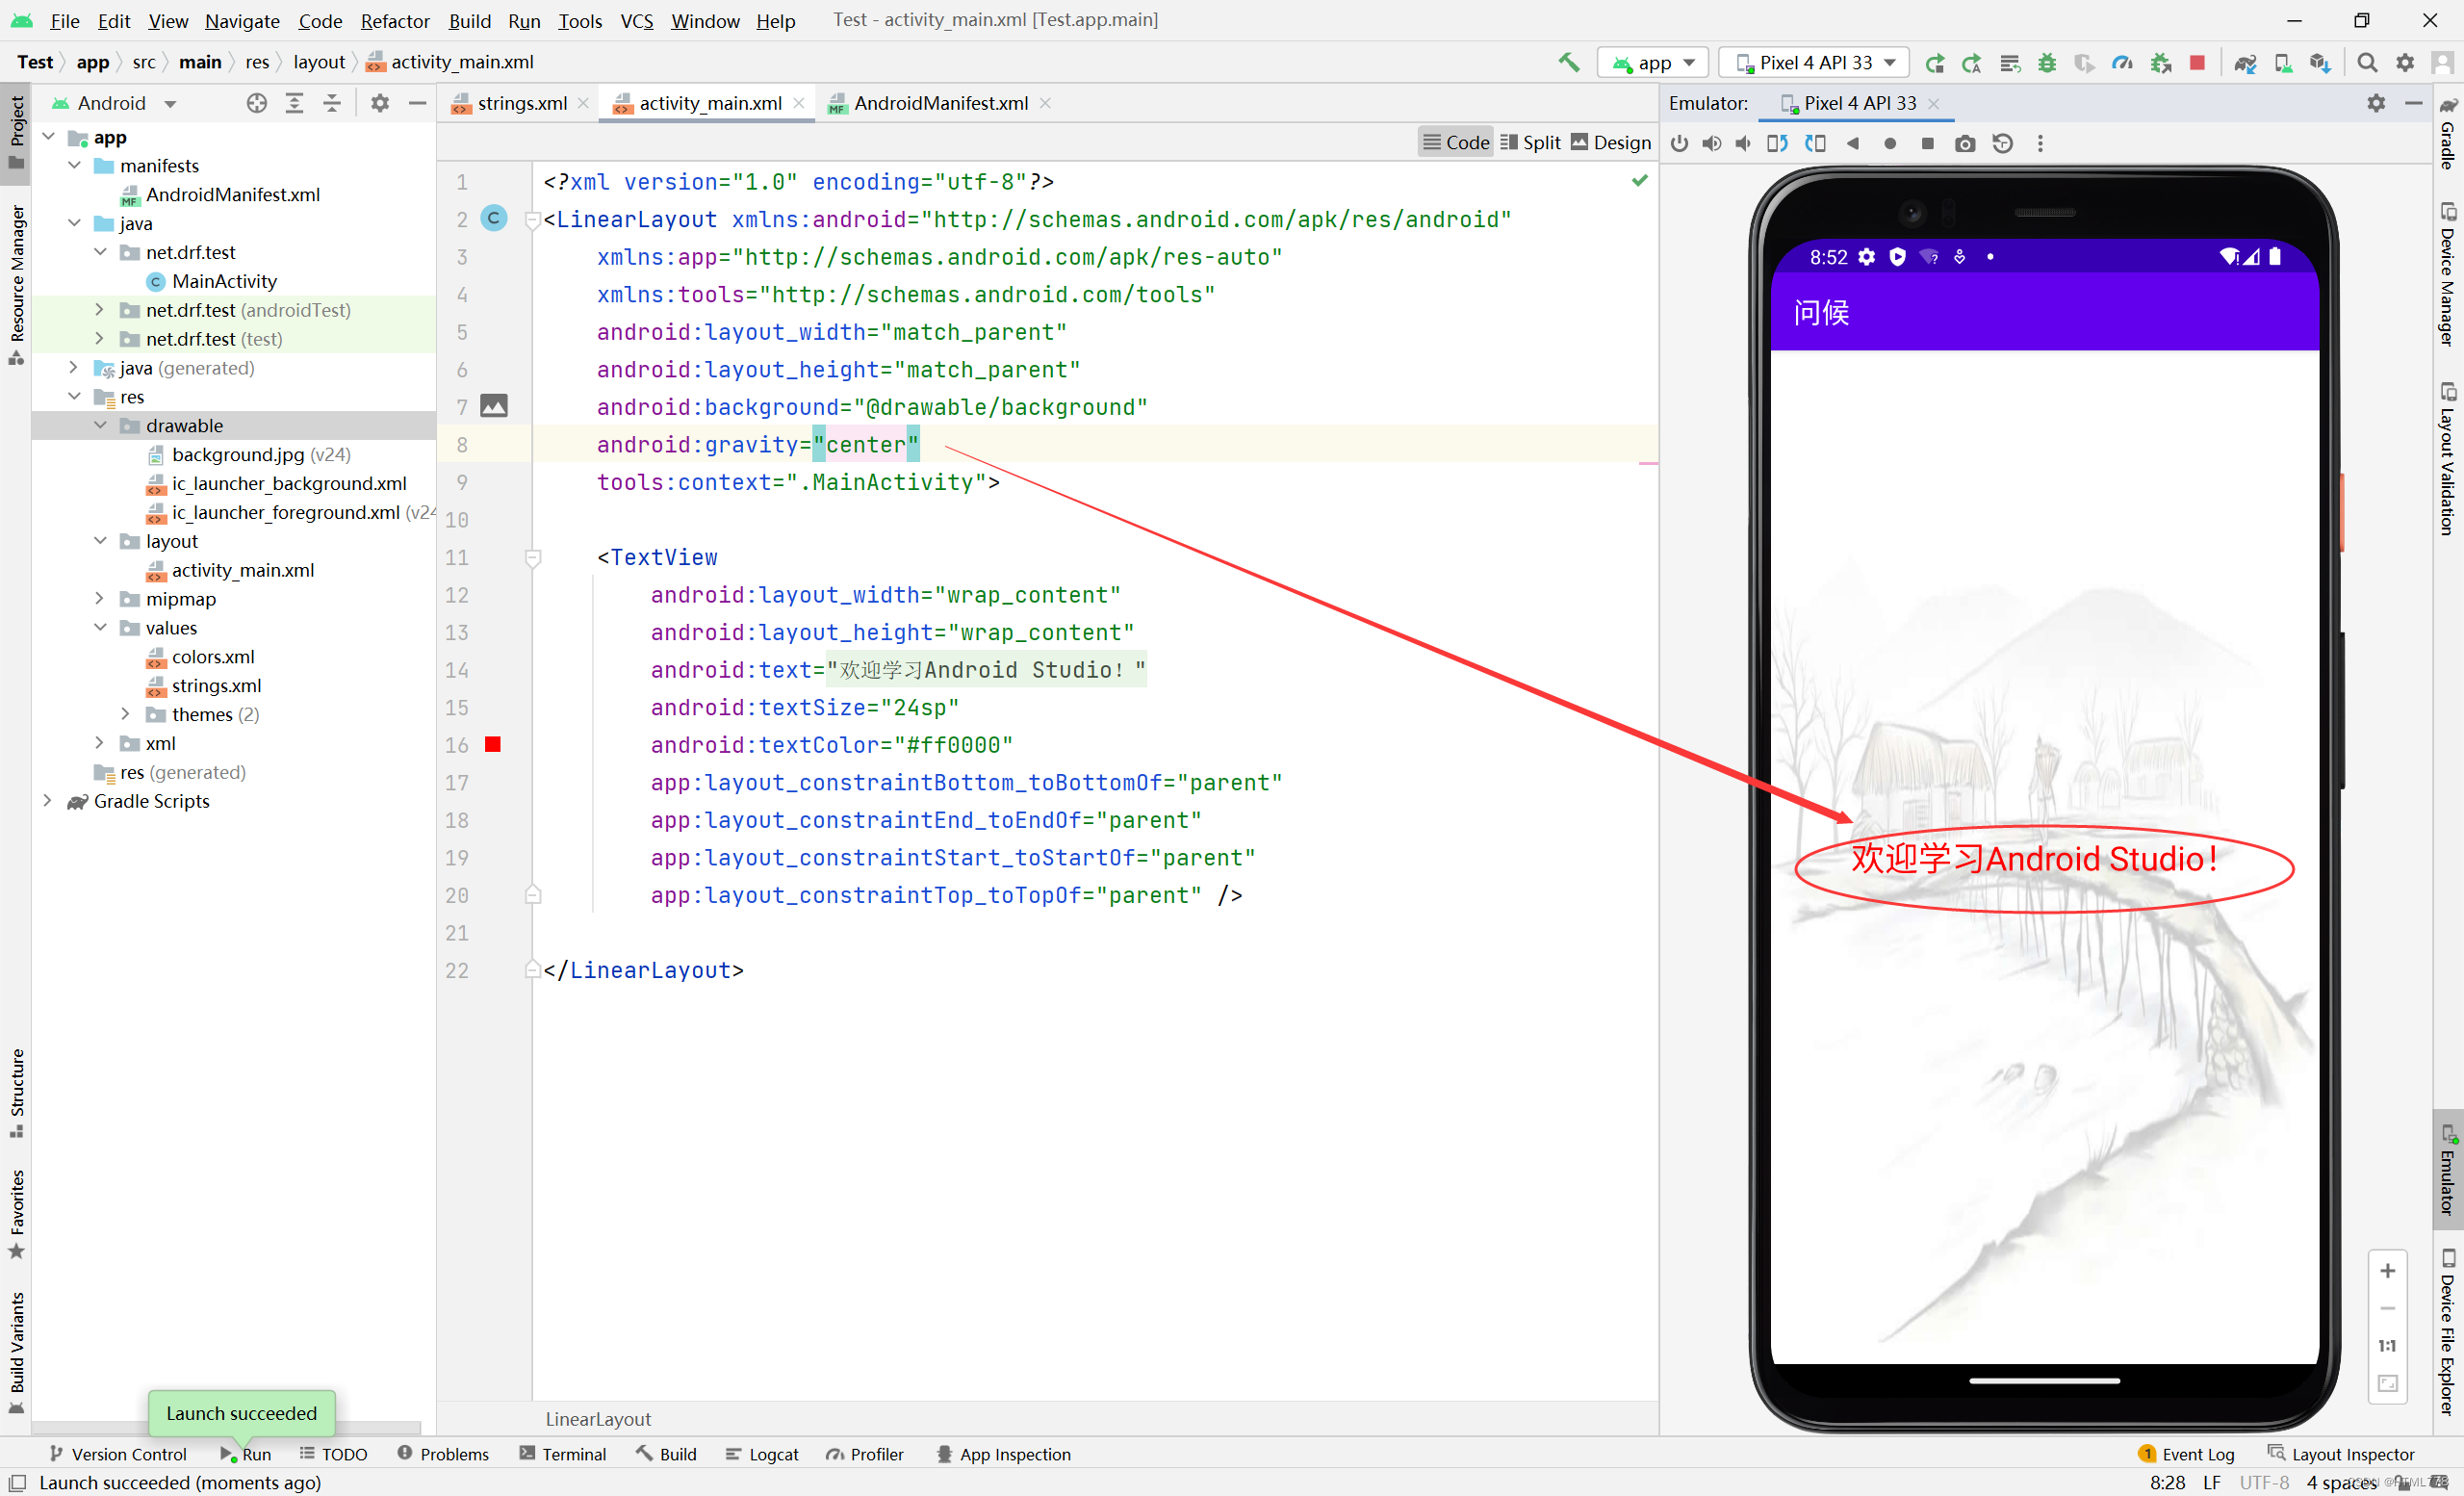Open the app run configuration dropdown
Image resolution: width=2464 pixels, height=1496 pixels.
[x=1653, y=62]
